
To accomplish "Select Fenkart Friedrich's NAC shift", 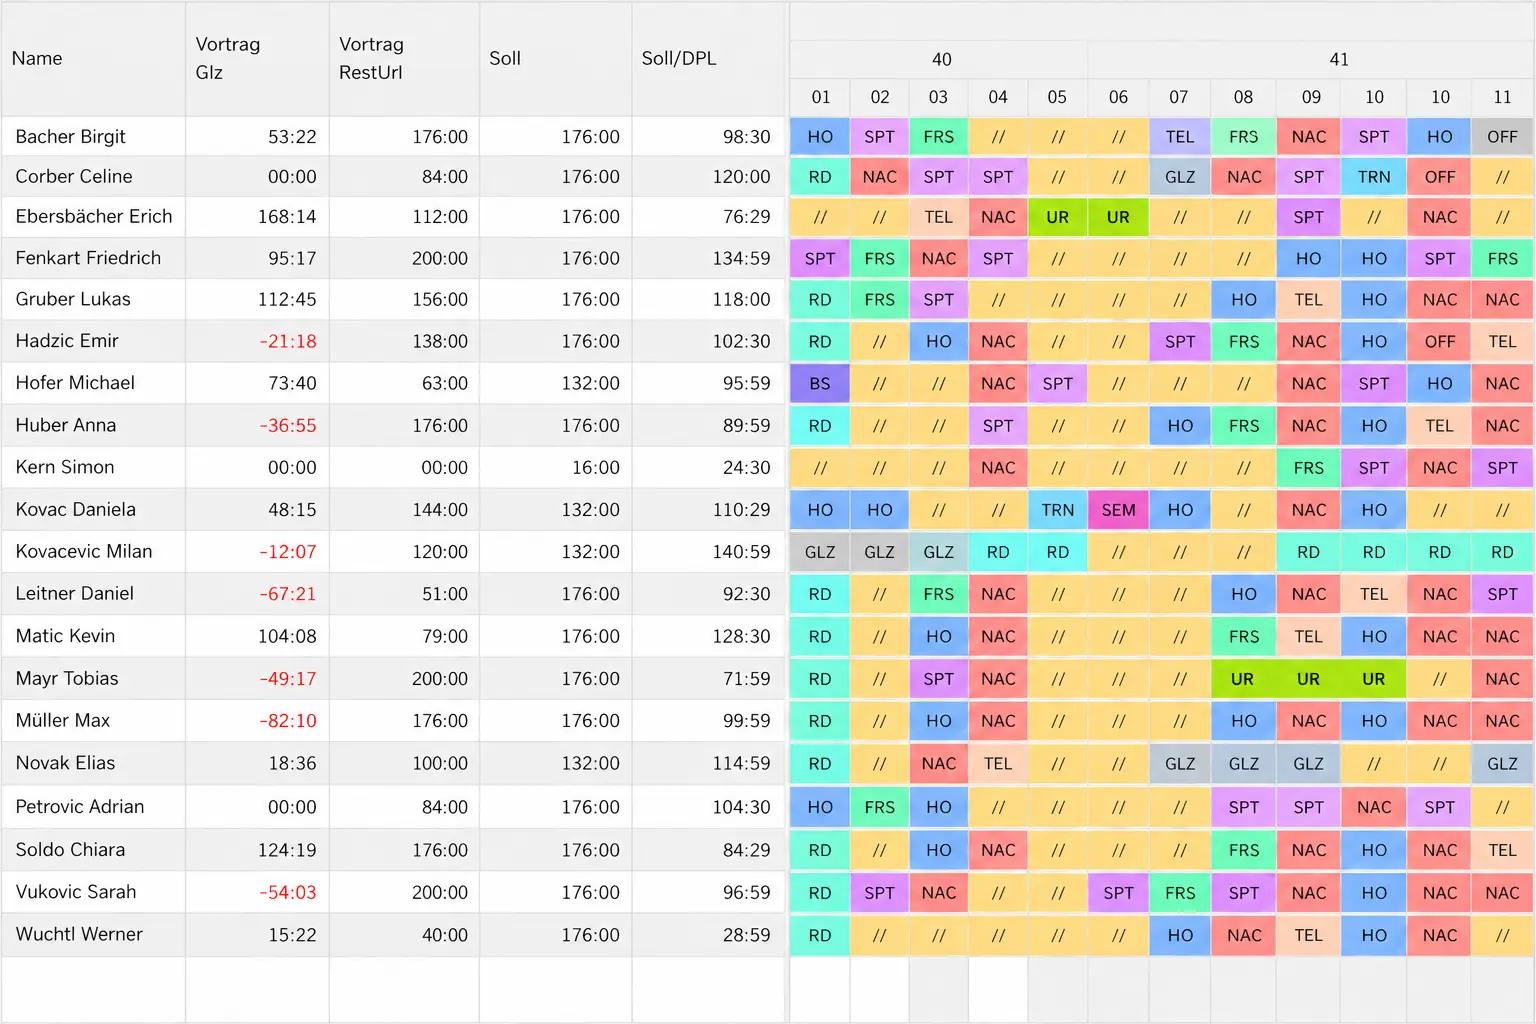I will pos(938,259).
